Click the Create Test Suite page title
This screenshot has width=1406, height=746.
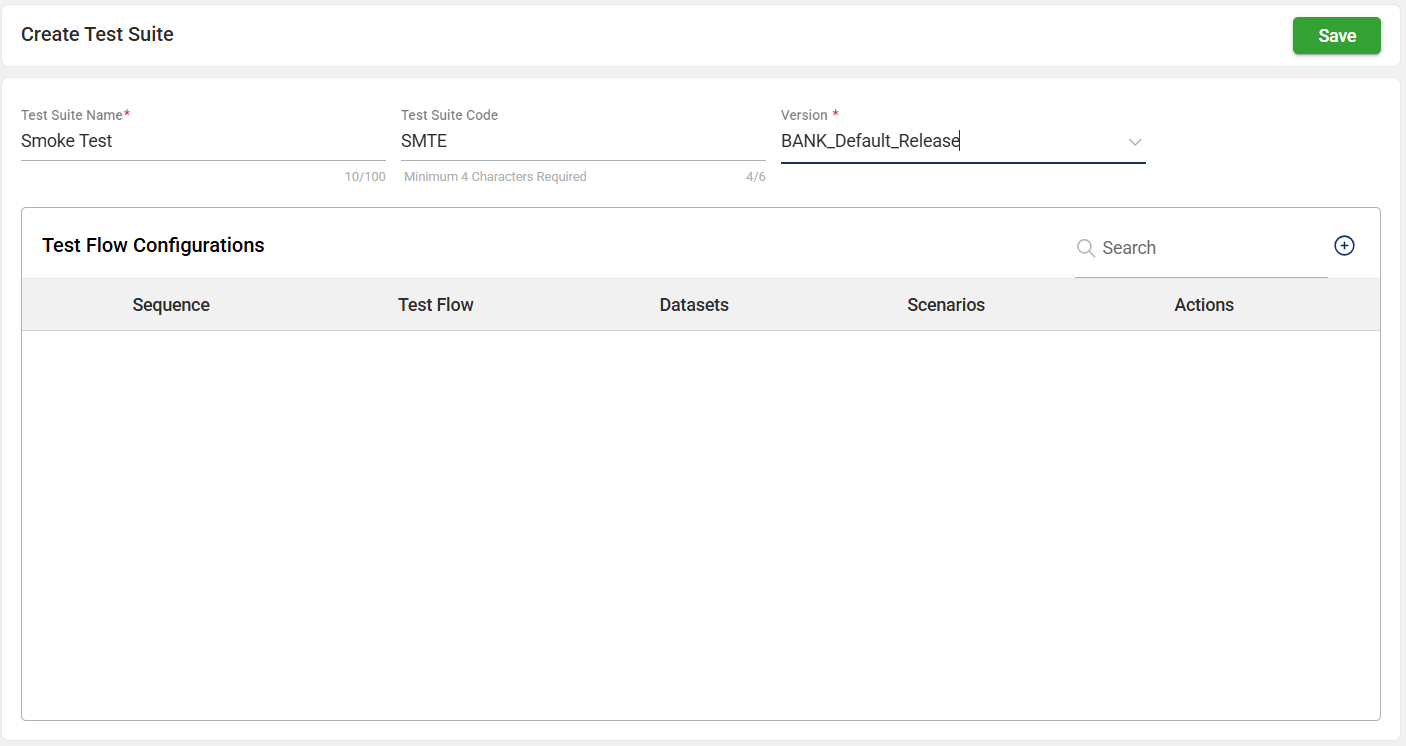[97, 34]
